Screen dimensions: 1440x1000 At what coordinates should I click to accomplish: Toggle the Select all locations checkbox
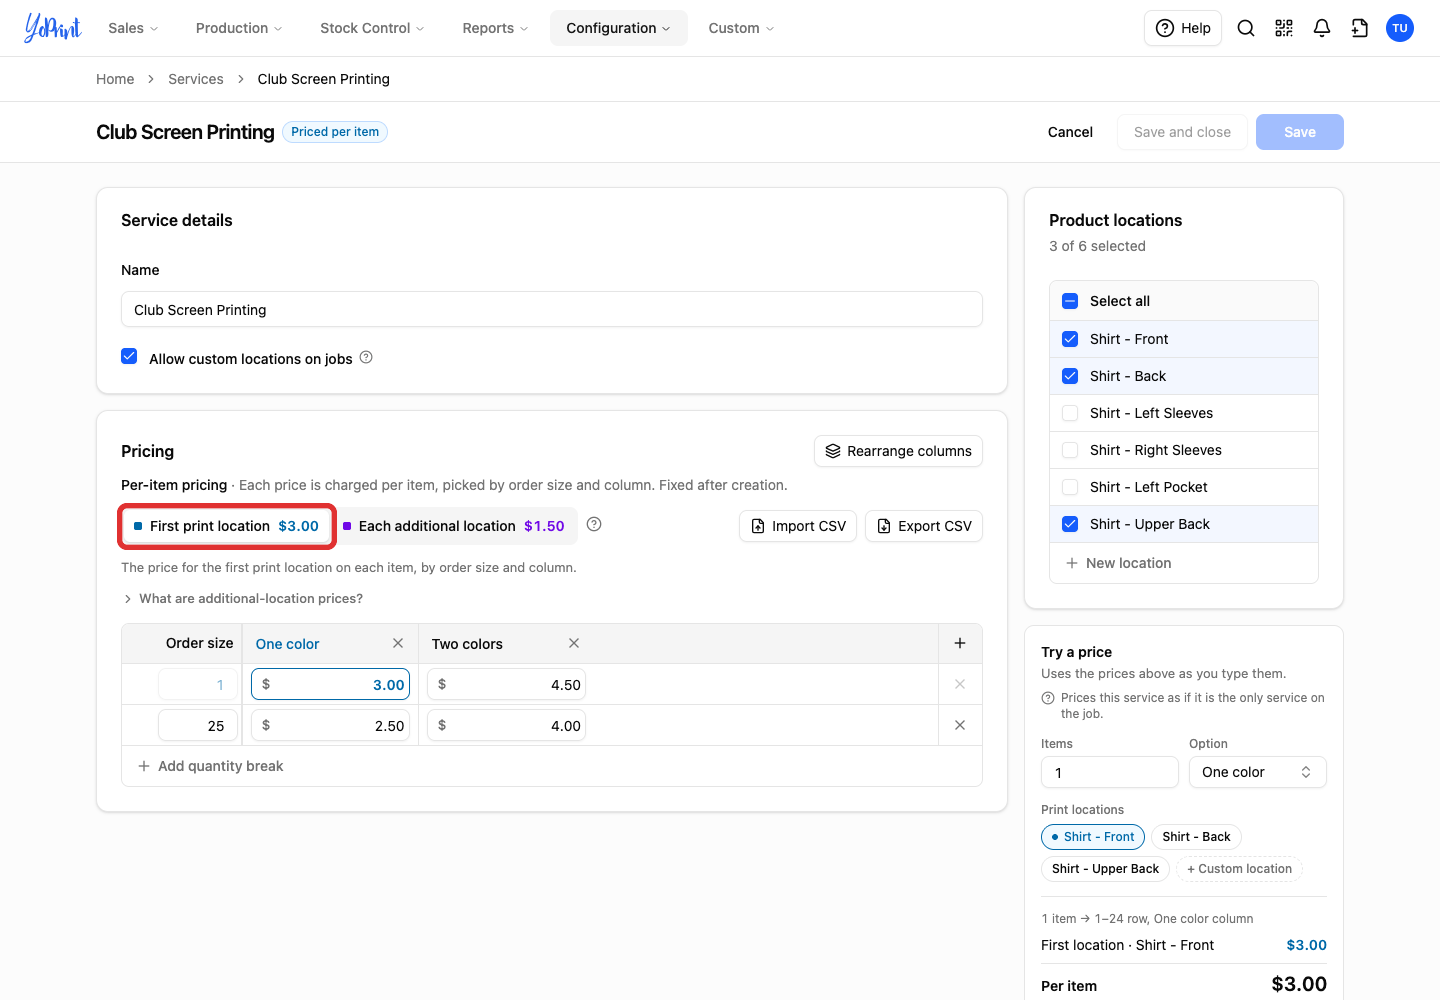pos(1070,301)
